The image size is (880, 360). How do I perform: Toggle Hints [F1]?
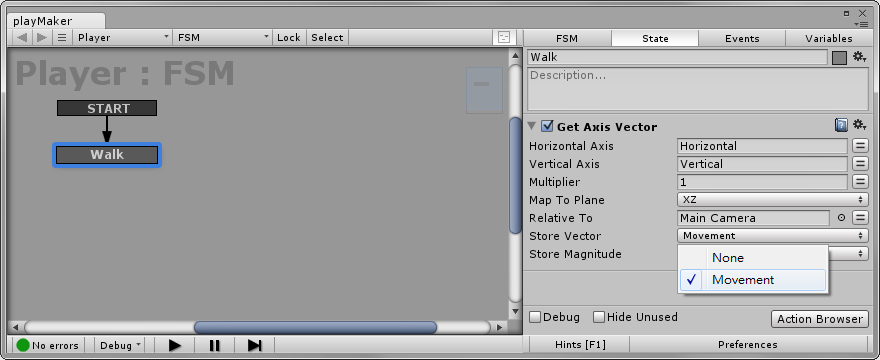[580, 345]
